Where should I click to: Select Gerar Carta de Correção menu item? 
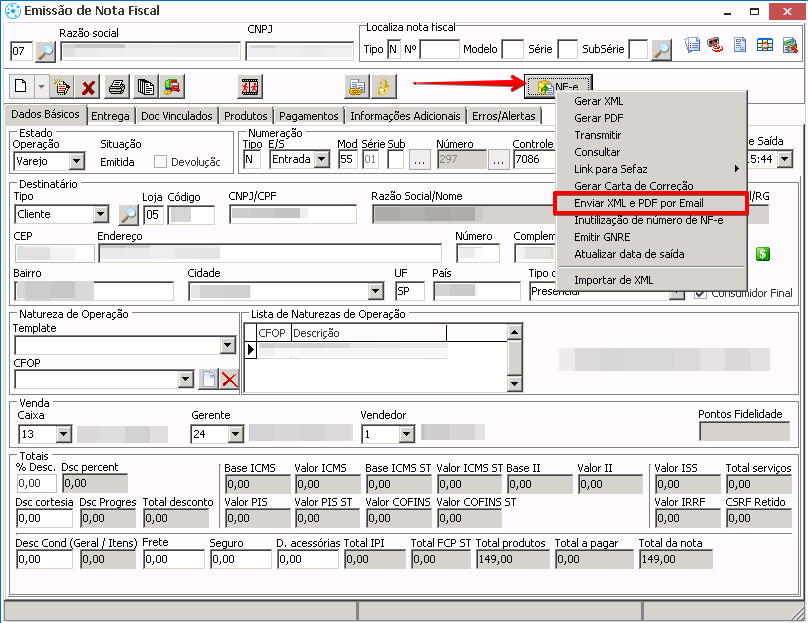652,186
